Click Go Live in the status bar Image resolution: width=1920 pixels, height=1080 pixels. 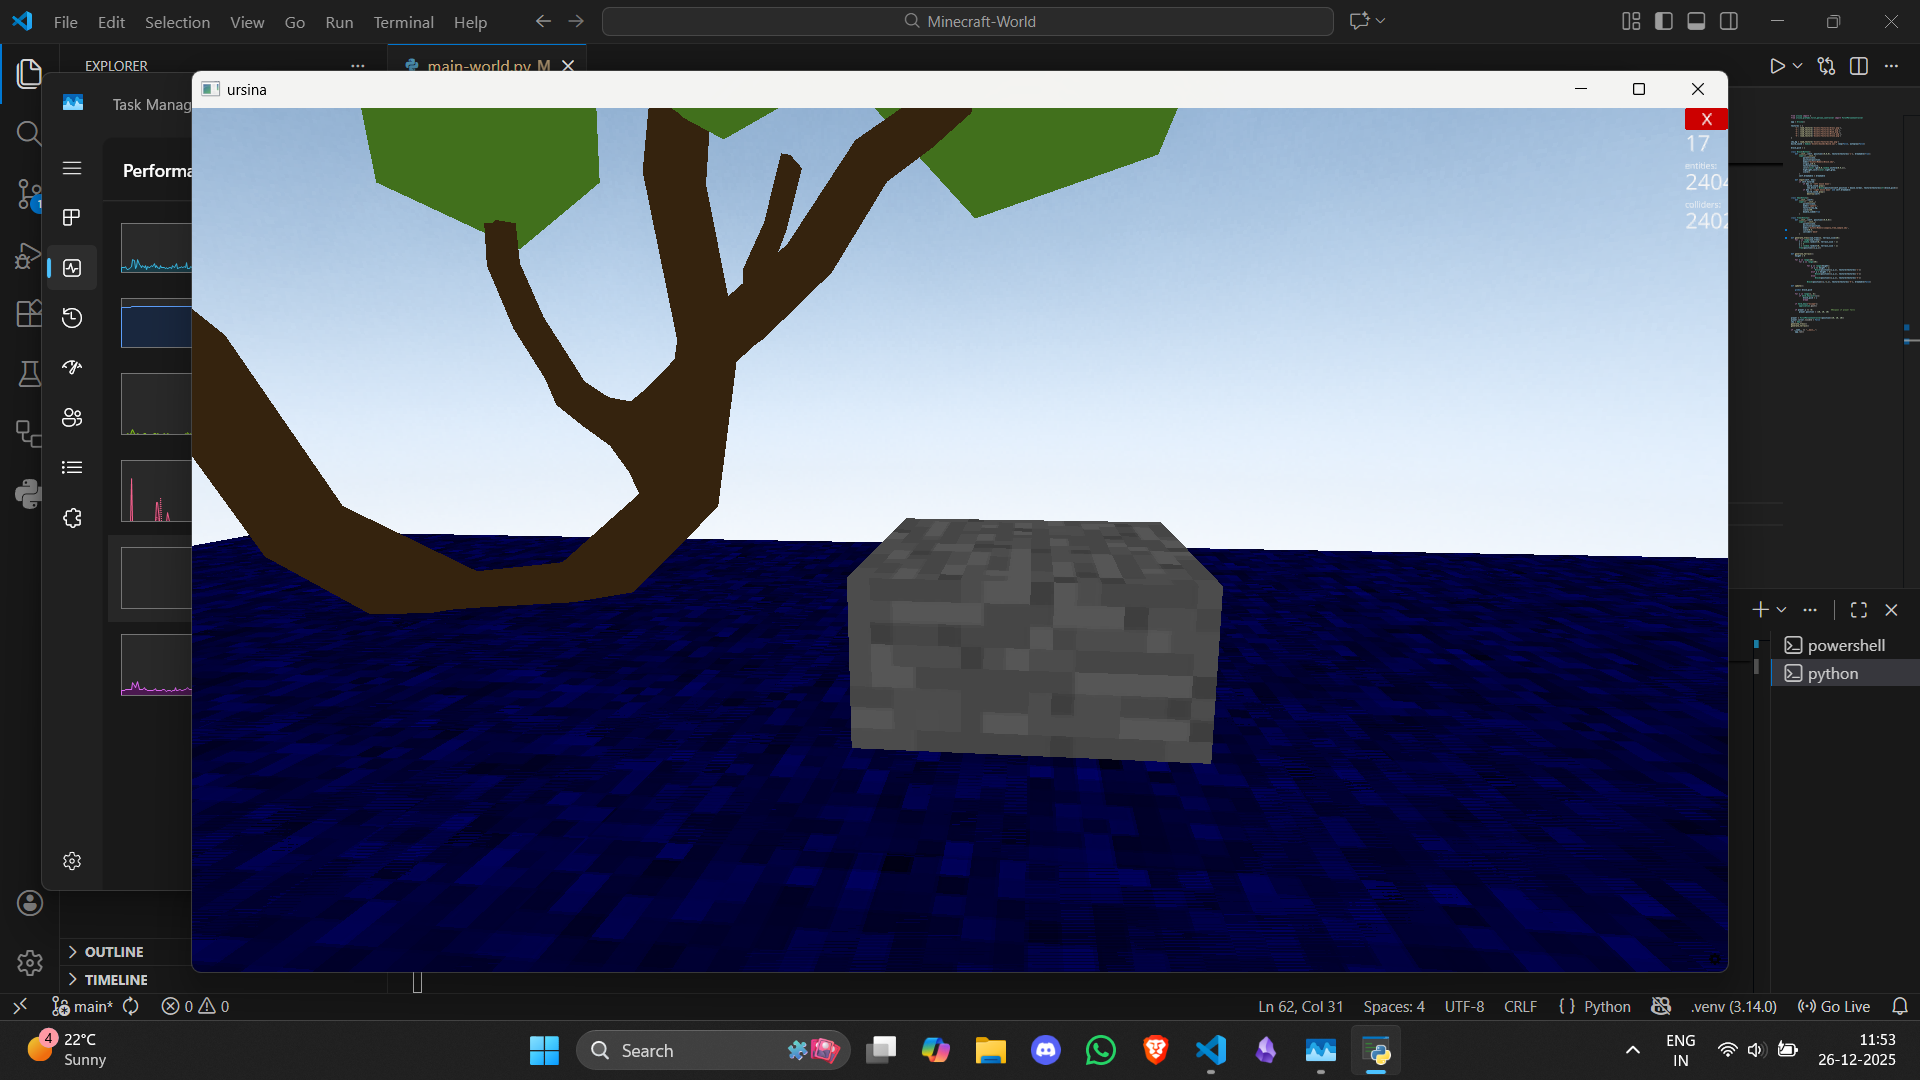1833,1006
